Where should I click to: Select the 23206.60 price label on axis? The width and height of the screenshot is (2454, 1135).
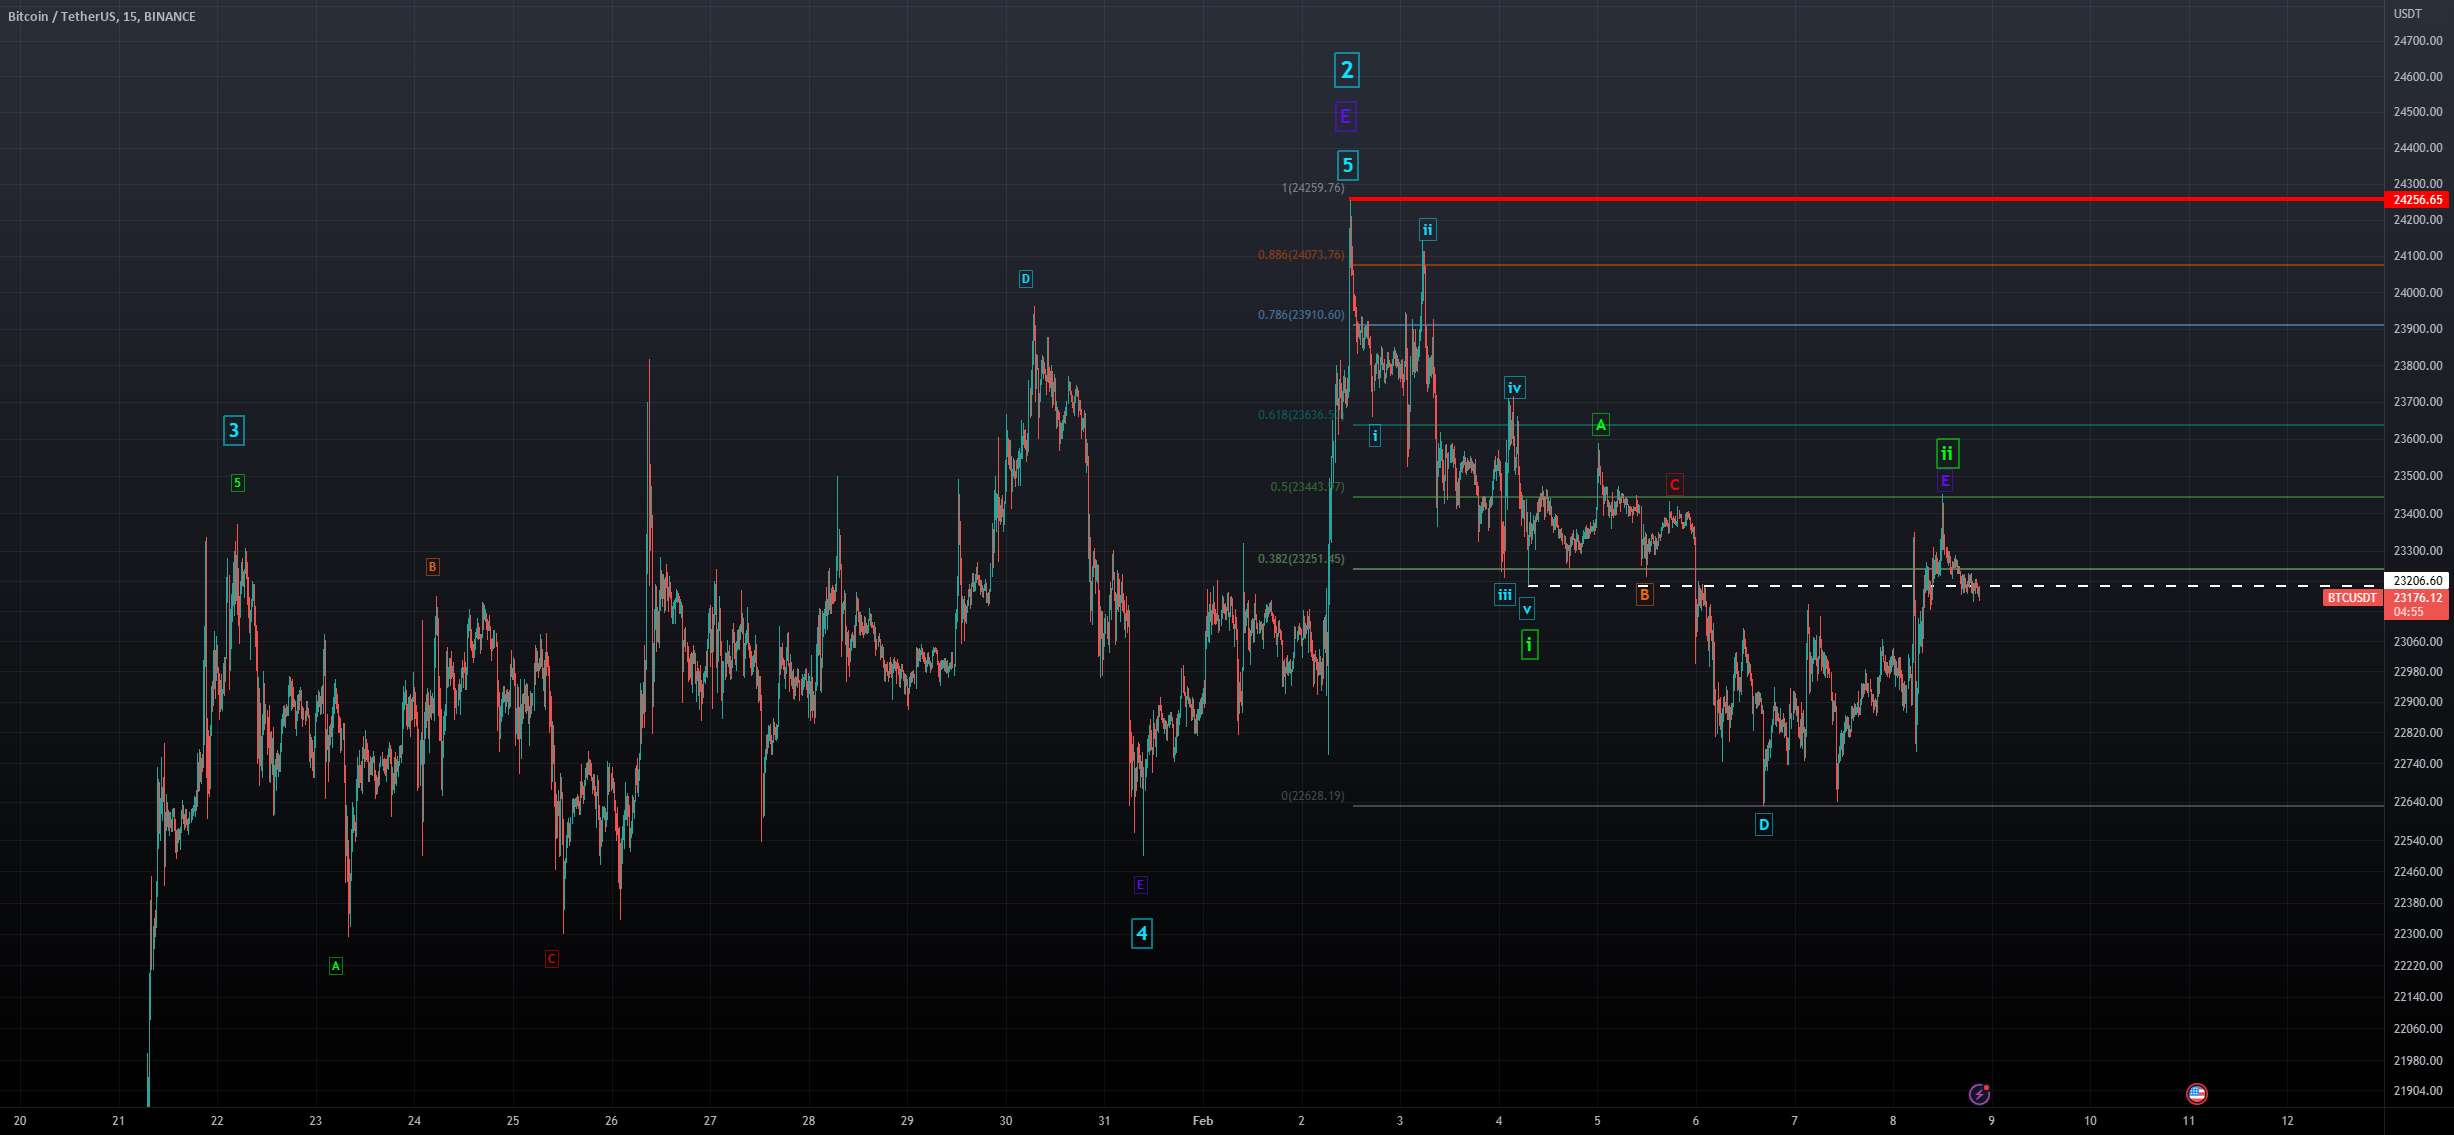click(x=2418, y=580)
